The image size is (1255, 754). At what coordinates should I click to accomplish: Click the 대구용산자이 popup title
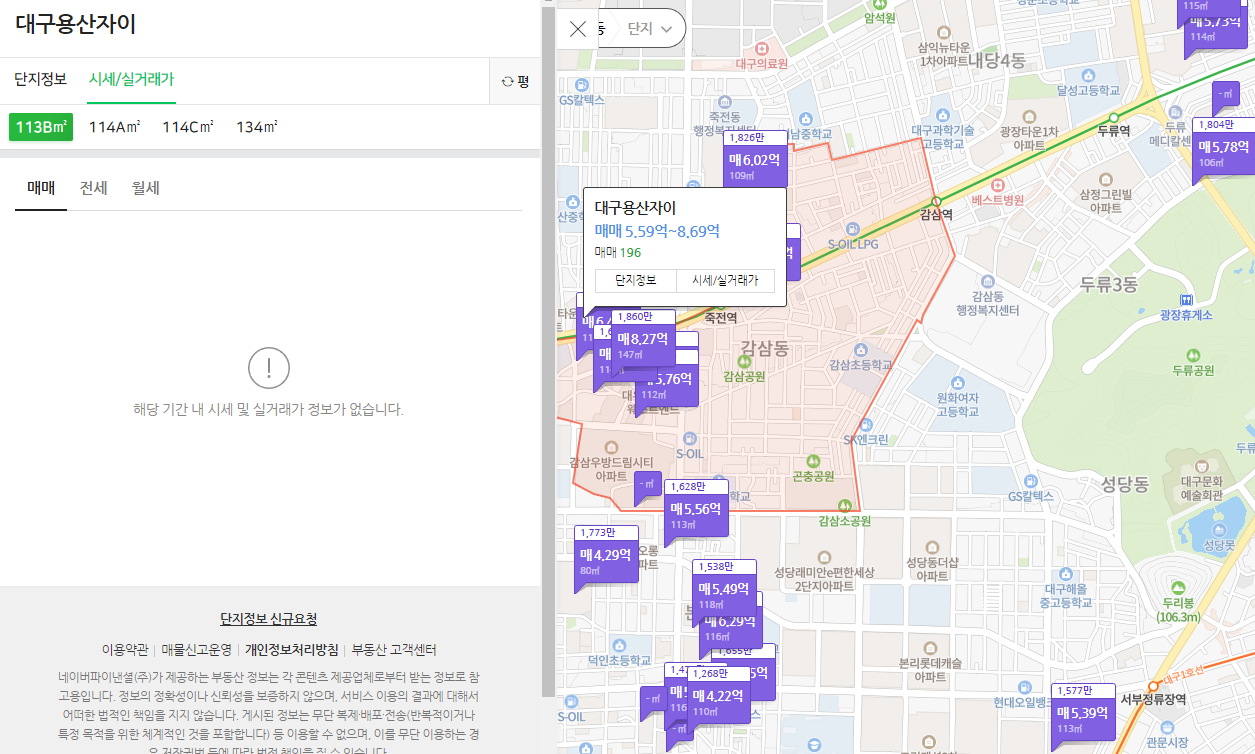pyautogui.click(x=635, y=208)
